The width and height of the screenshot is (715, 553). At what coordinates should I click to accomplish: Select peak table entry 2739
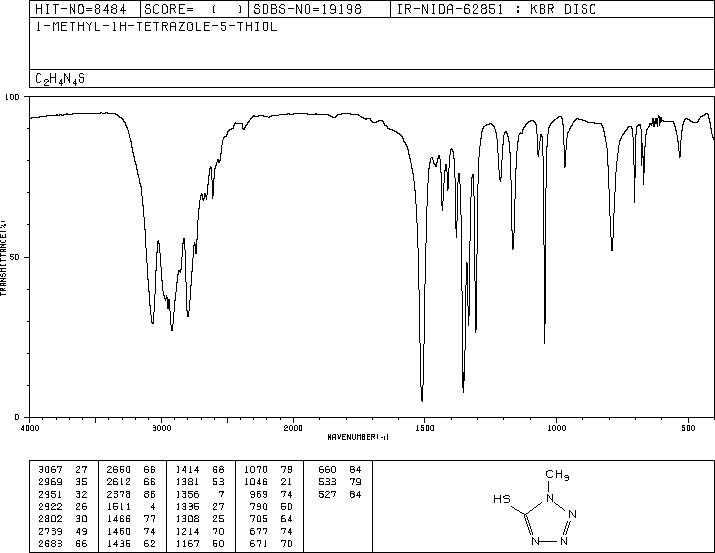coord(51,532)
